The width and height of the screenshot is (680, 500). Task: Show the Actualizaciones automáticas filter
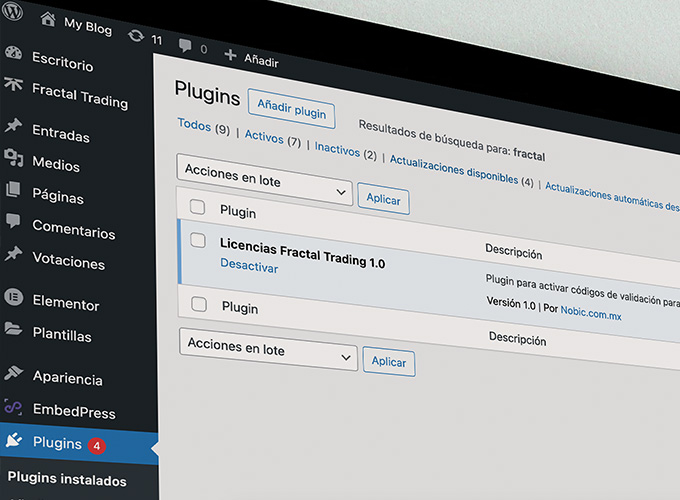click(612, 196)
